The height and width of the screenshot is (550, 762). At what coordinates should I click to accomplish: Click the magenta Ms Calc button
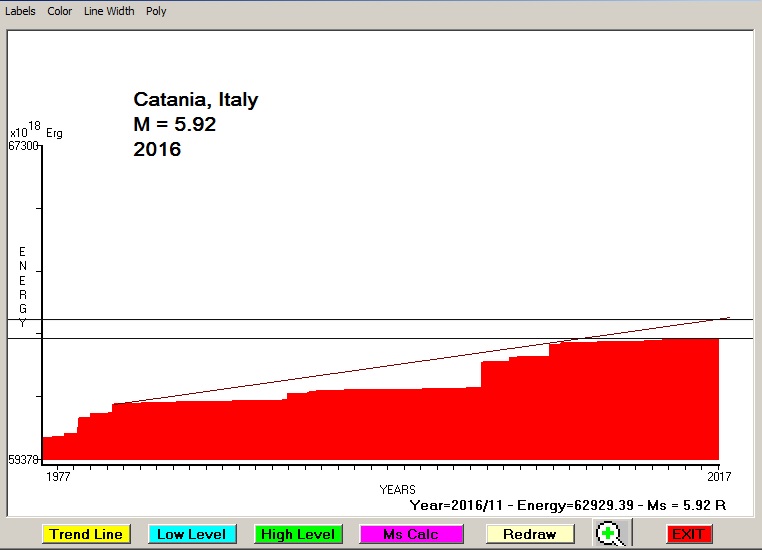(x=410, y=534)
